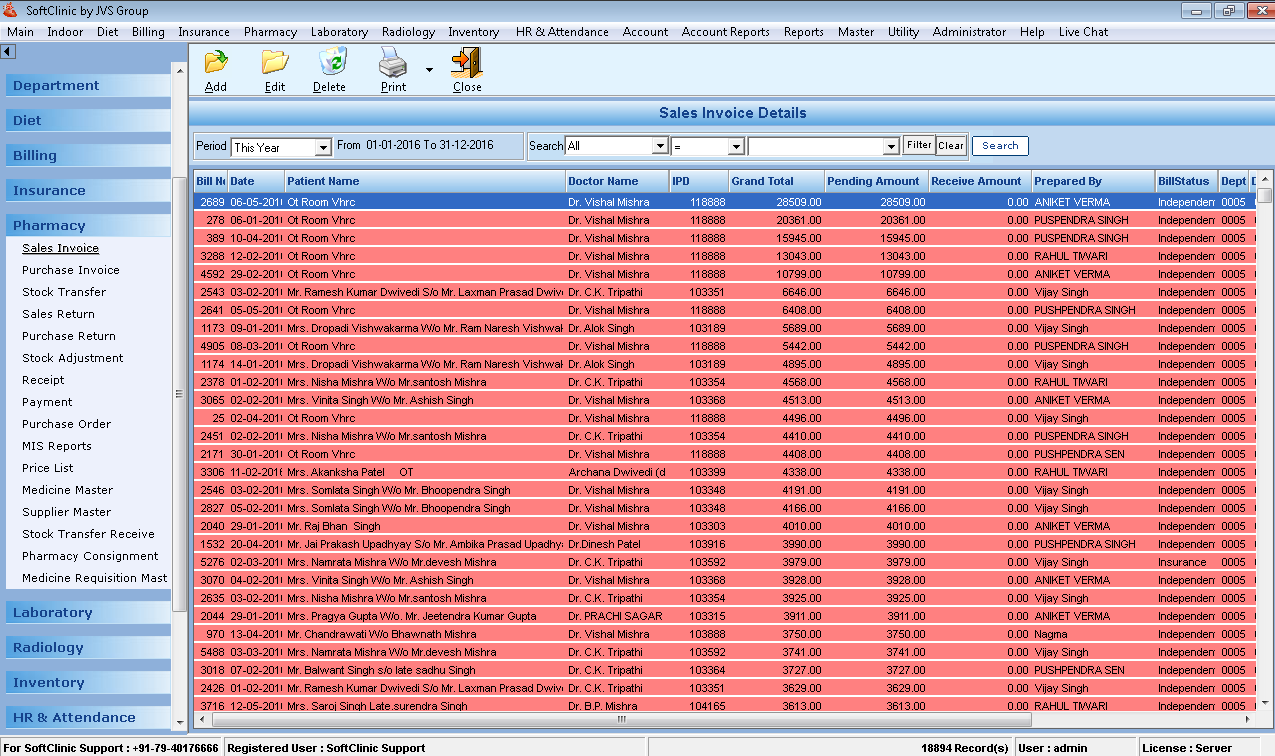Open the Print options dropdown arrow
The width and height of the screenshot is (1275, 756).
coord(429,70)
